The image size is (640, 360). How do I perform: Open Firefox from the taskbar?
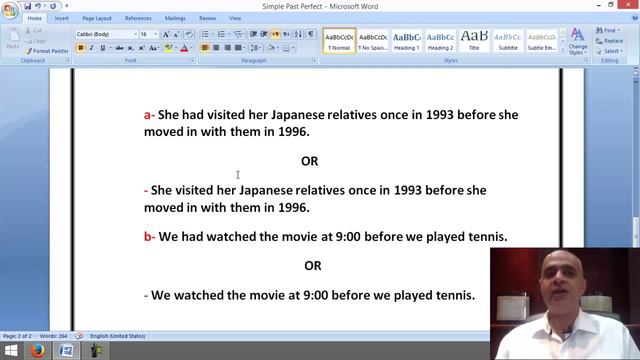point(38,351)
